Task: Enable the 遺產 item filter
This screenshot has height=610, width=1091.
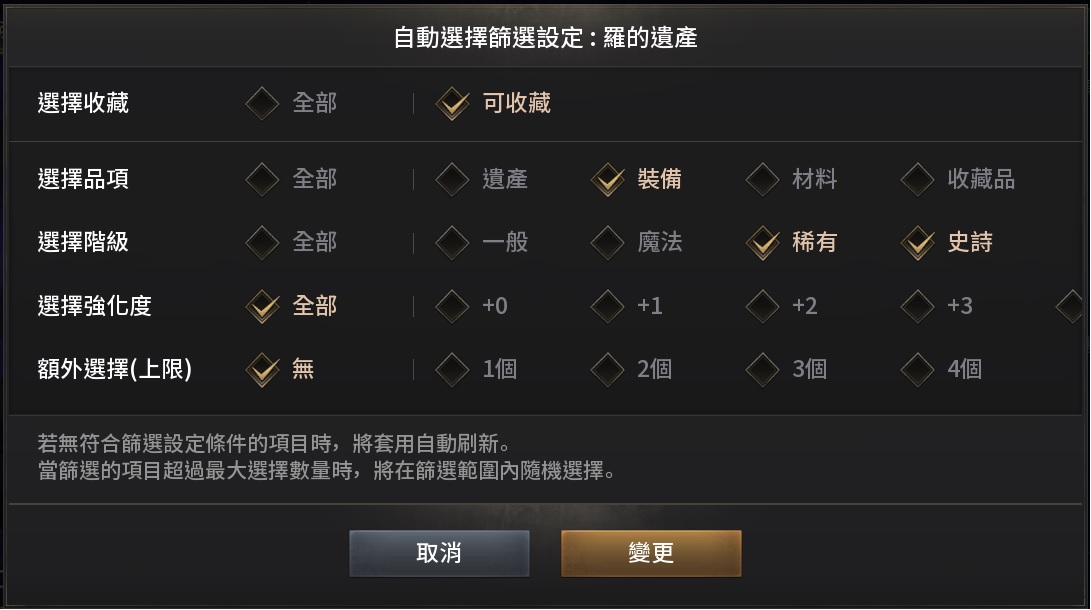Action: click(x=453, y=180)
